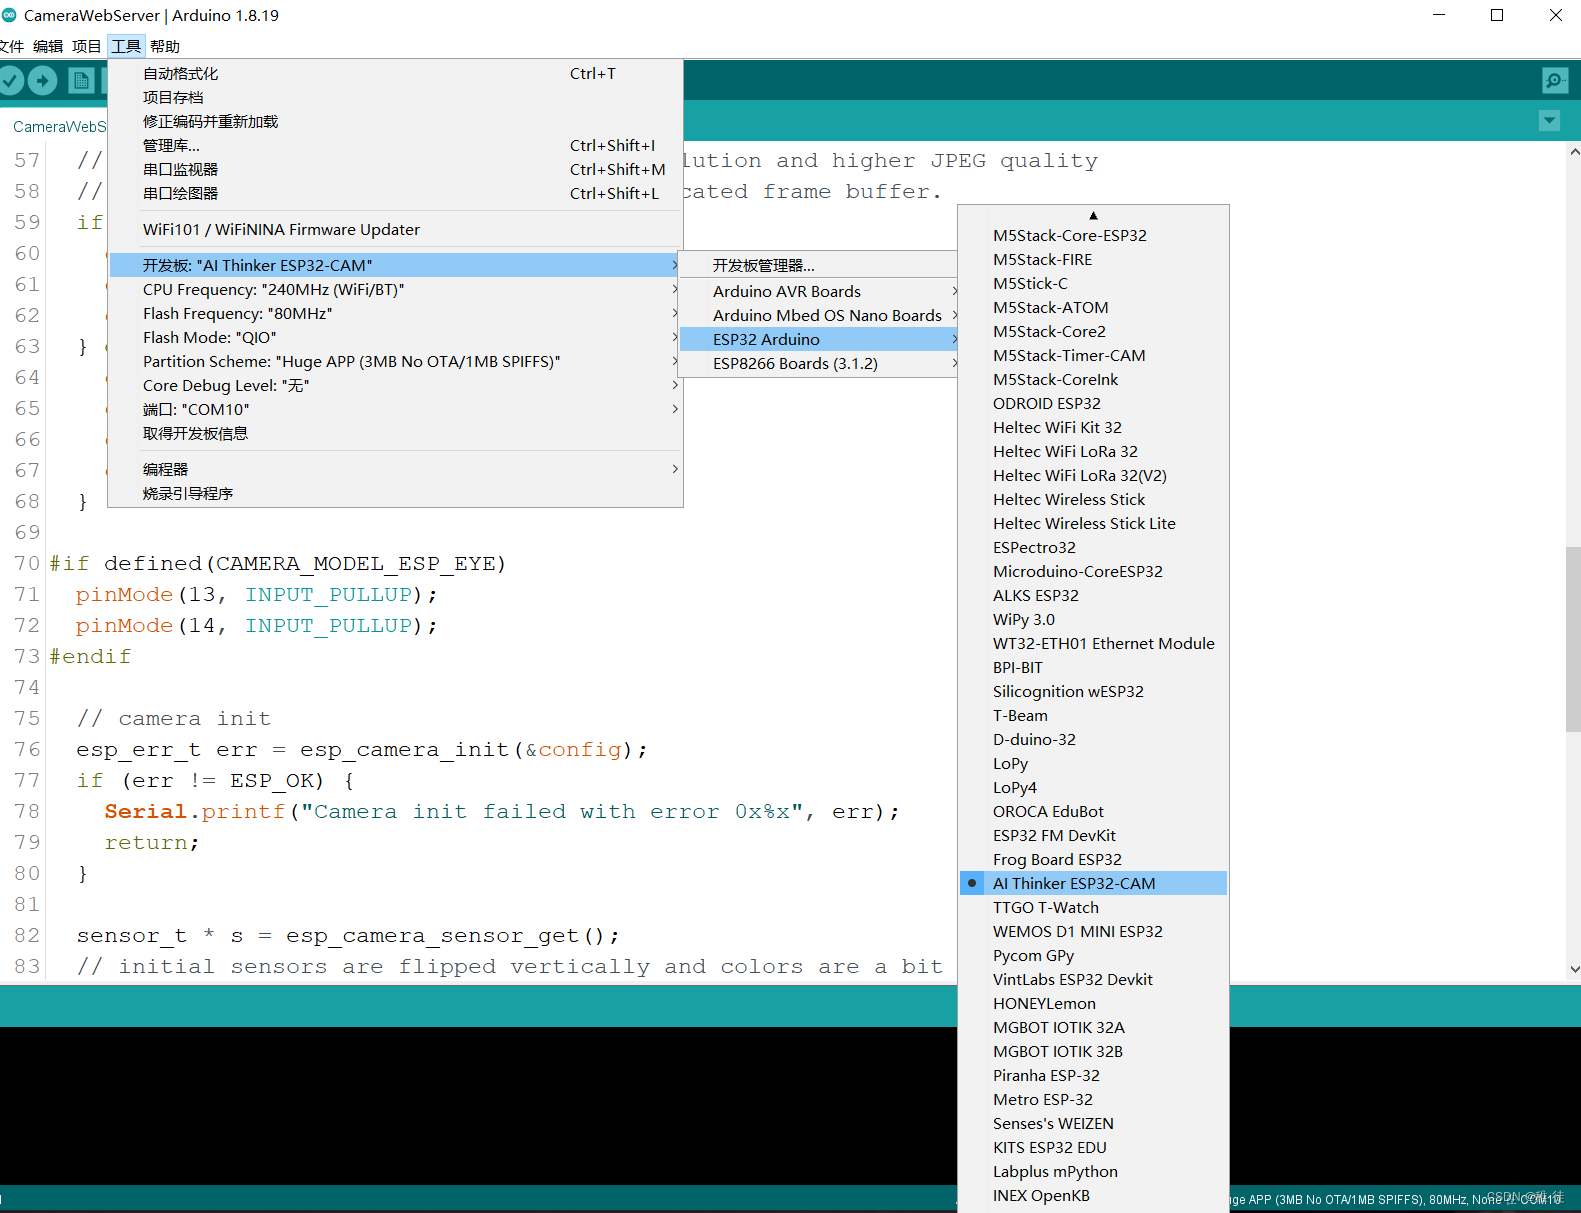This screenshot has width=1581, height=1213.
Task: Select Heltec WiFi Kit 32 board
Action: coord(1092,427)
